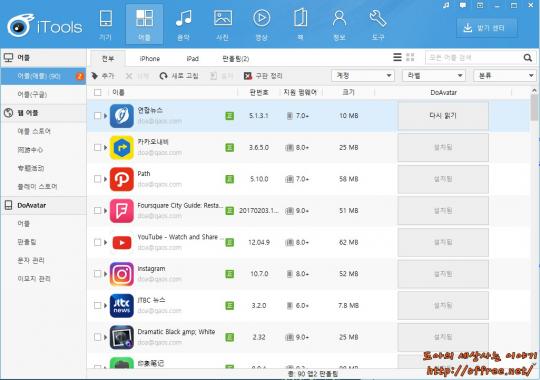This screenshot has width=540, height=380.
Task: Click the YouTube app icon
Action: pos(122,242)
